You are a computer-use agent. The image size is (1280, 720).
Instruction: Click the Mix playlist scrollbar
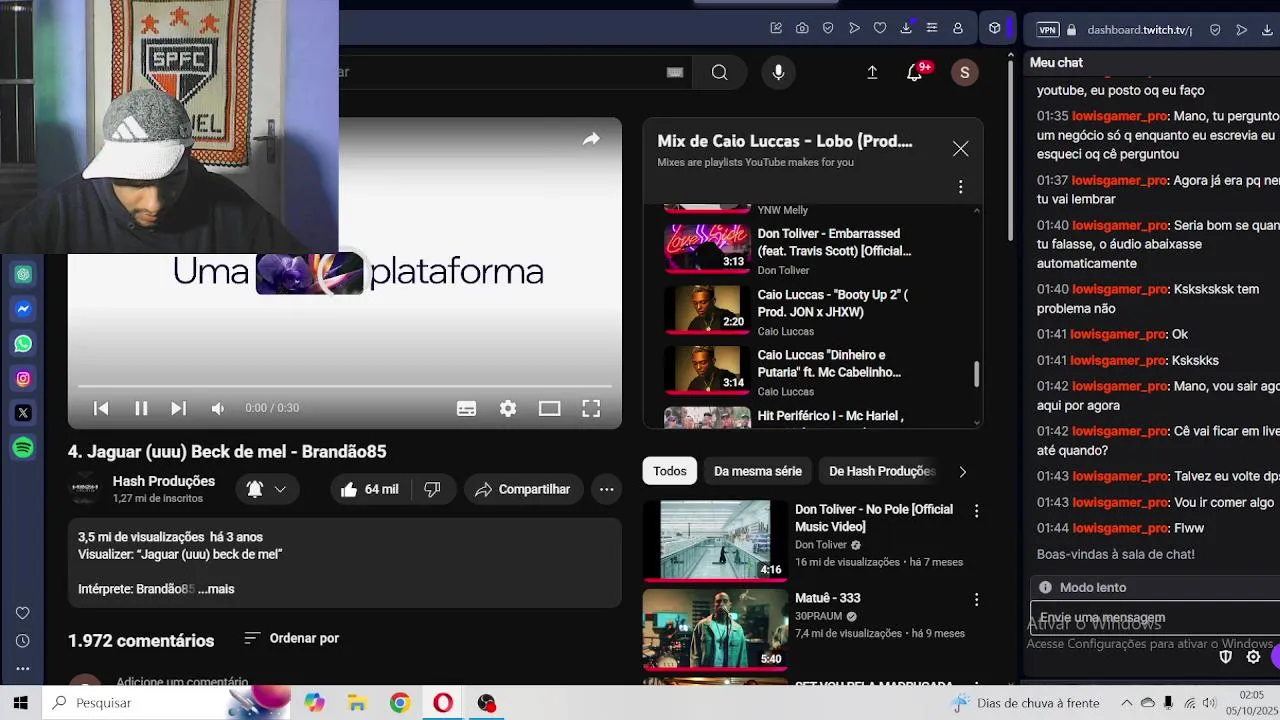coord(976,374)
